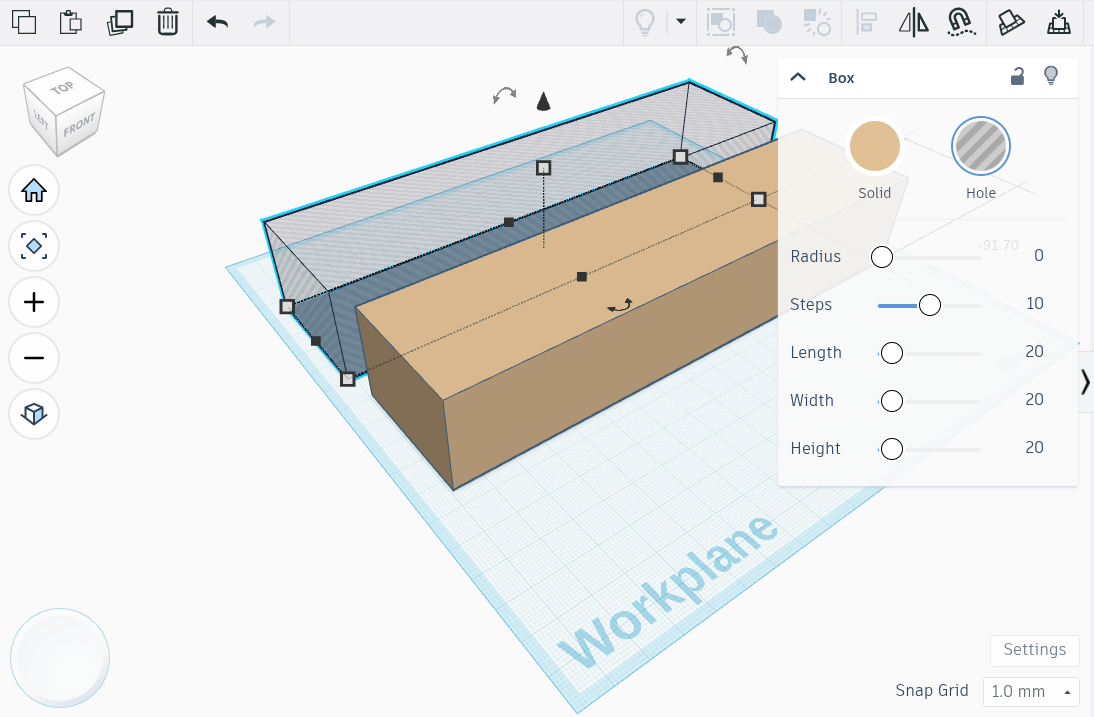The image size is (1094, 717).
Task: Click the Mirror tool icon
Action: point(913,22)
